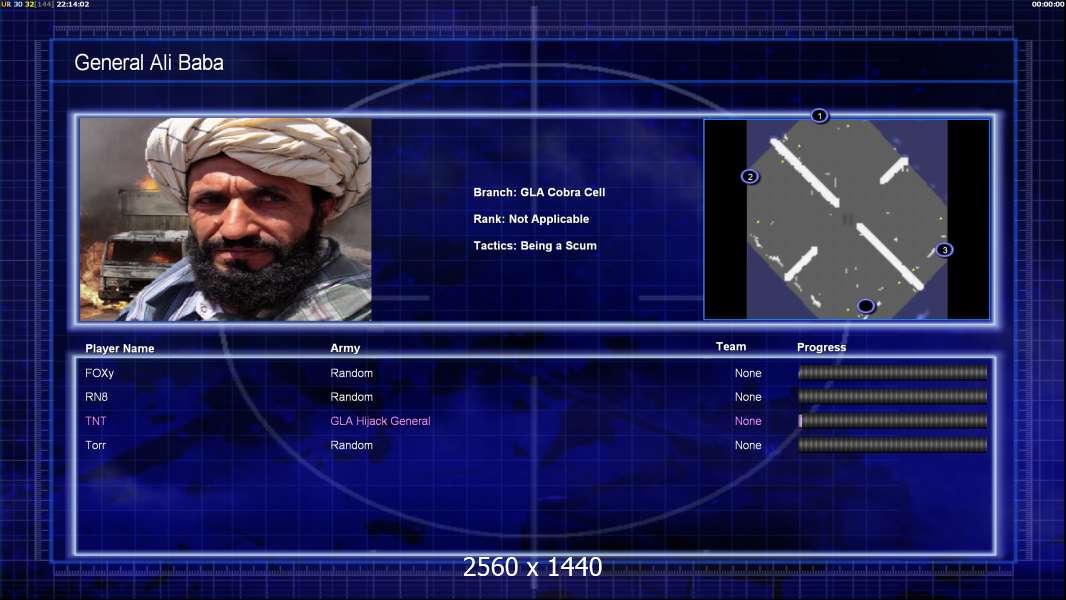
Task: Click the unnumbered bottom start position marker
Action: pyautogui.click(x=866, y=306)
